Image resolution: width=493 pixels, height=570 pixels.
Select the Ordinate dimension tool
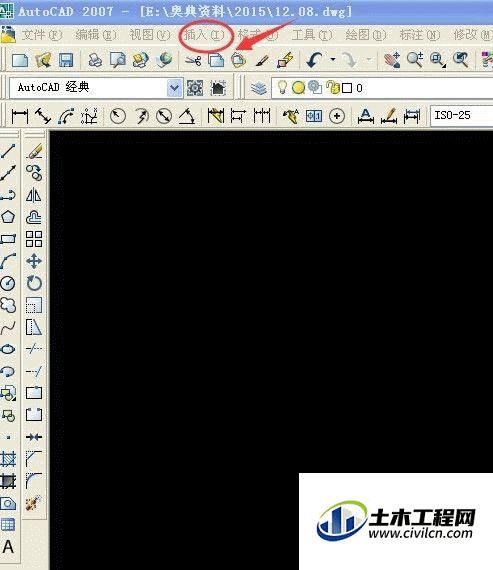pos(89,116)
